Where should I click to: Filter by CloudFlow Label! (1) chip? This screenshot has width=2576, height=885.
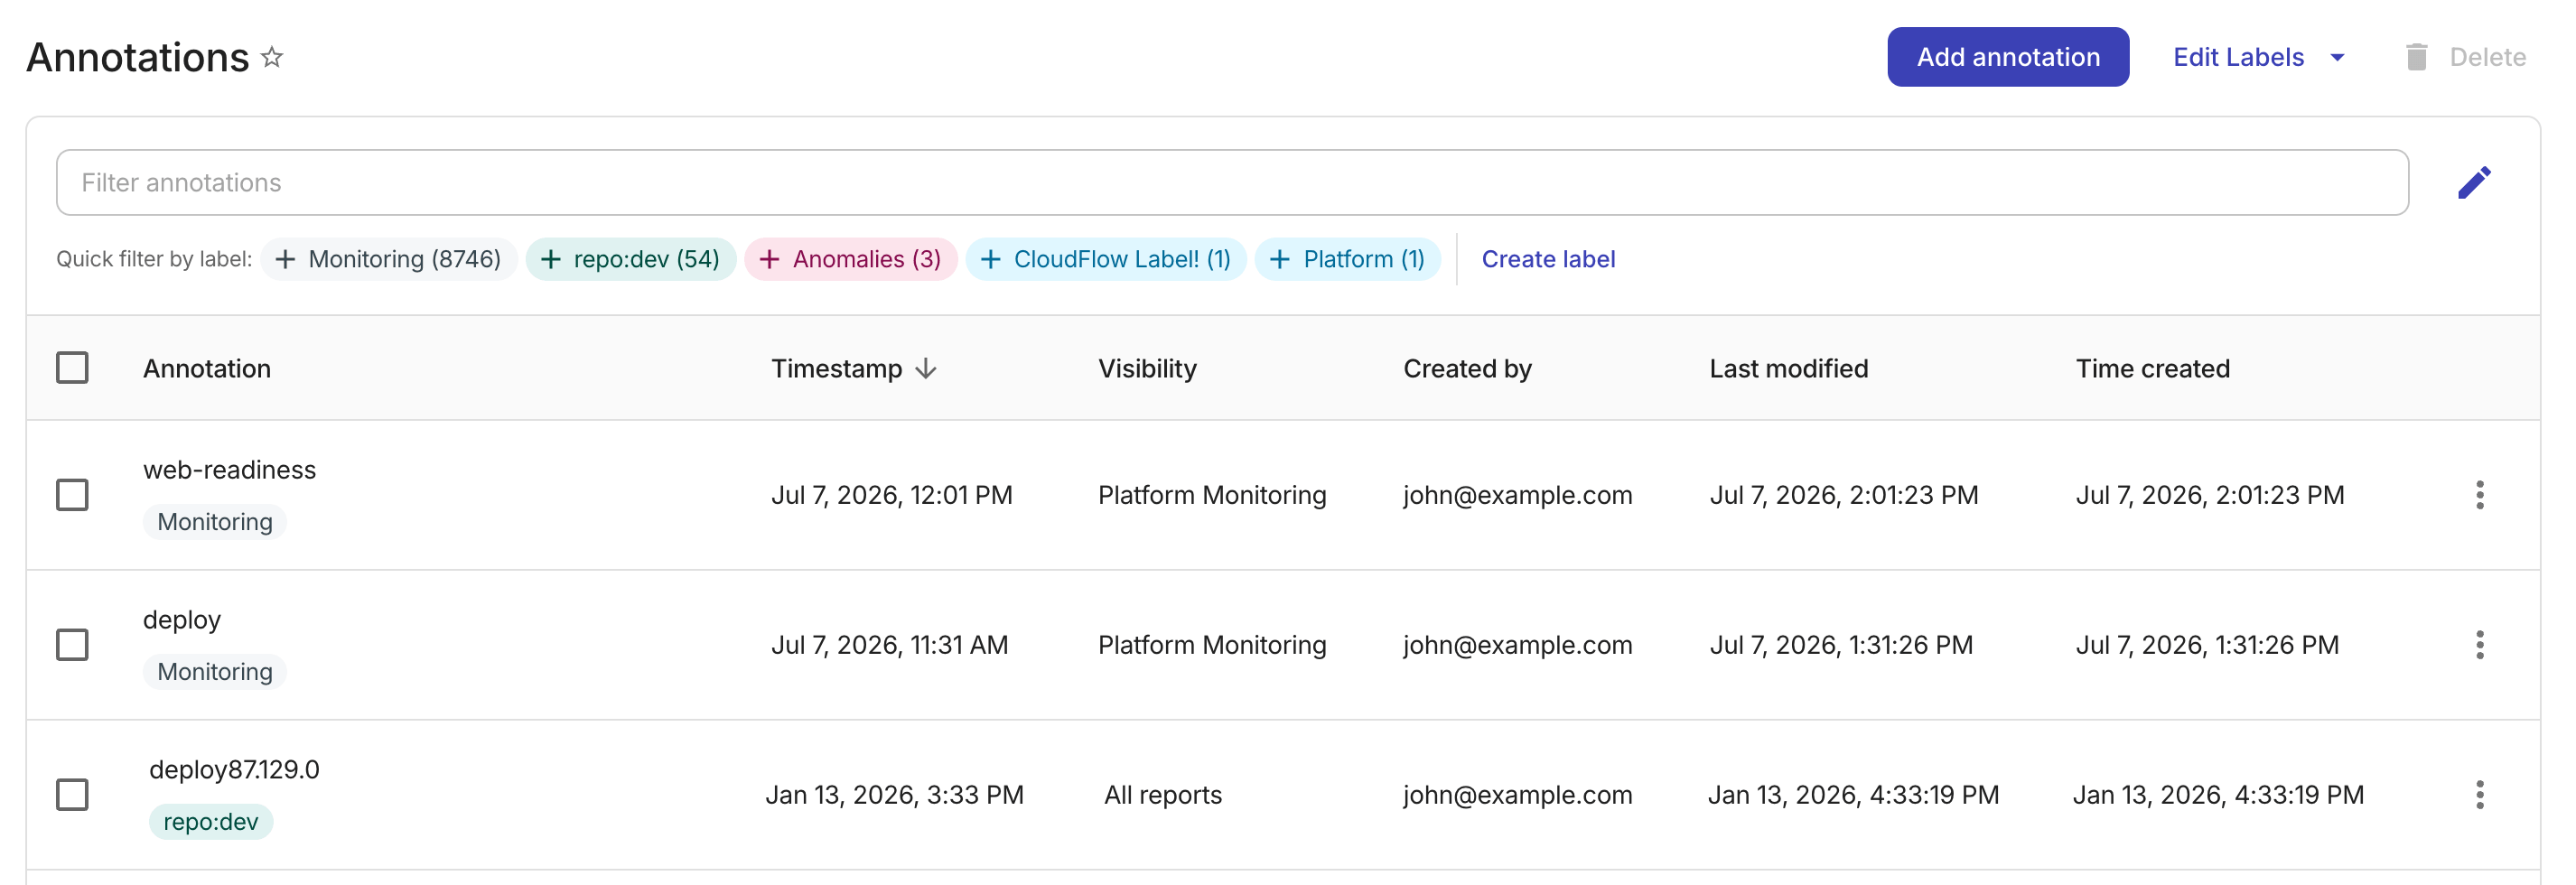coord(1105,259)
